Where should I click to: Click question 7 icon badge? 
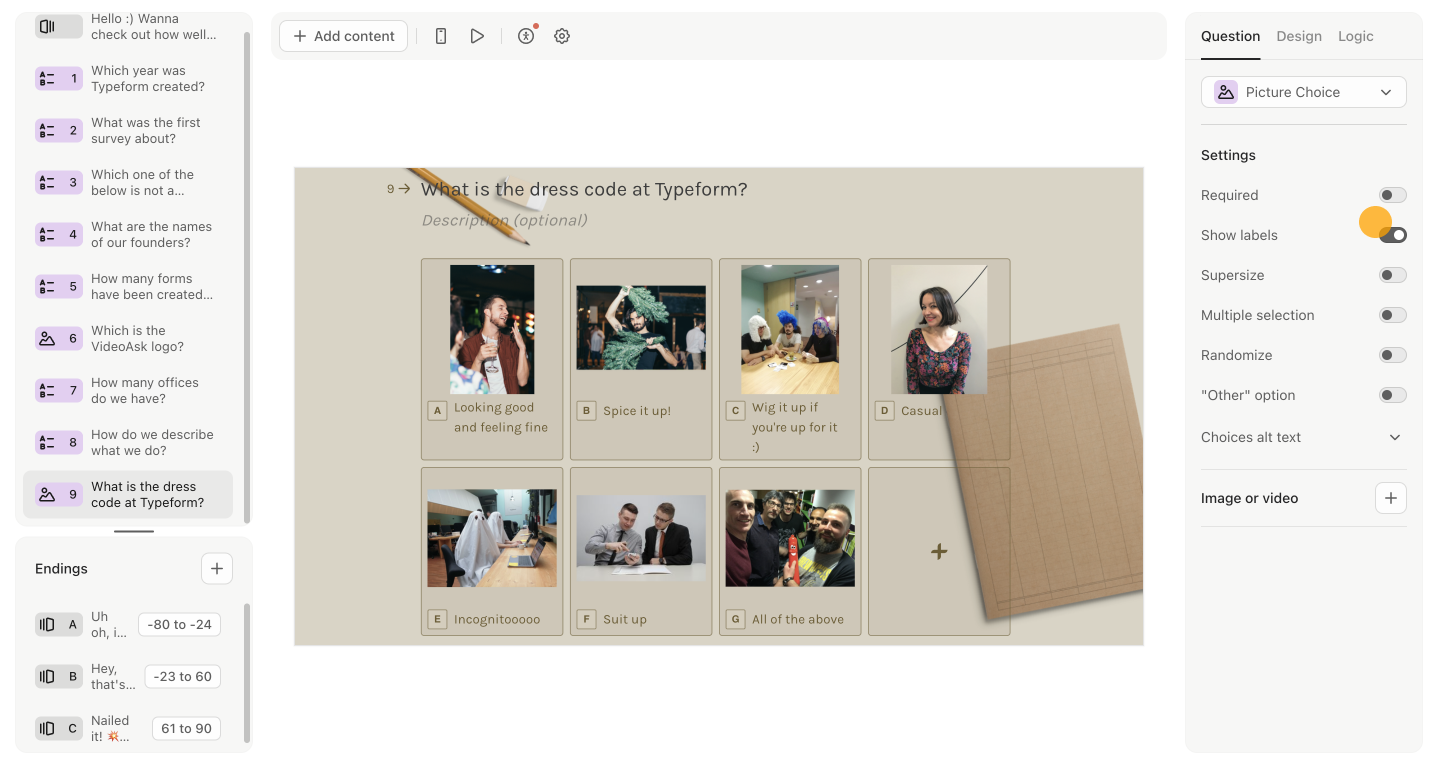pos(59,391)
